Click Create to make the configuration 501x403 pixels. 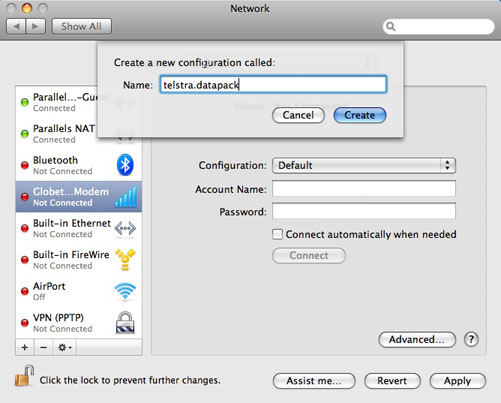[360, 115]
